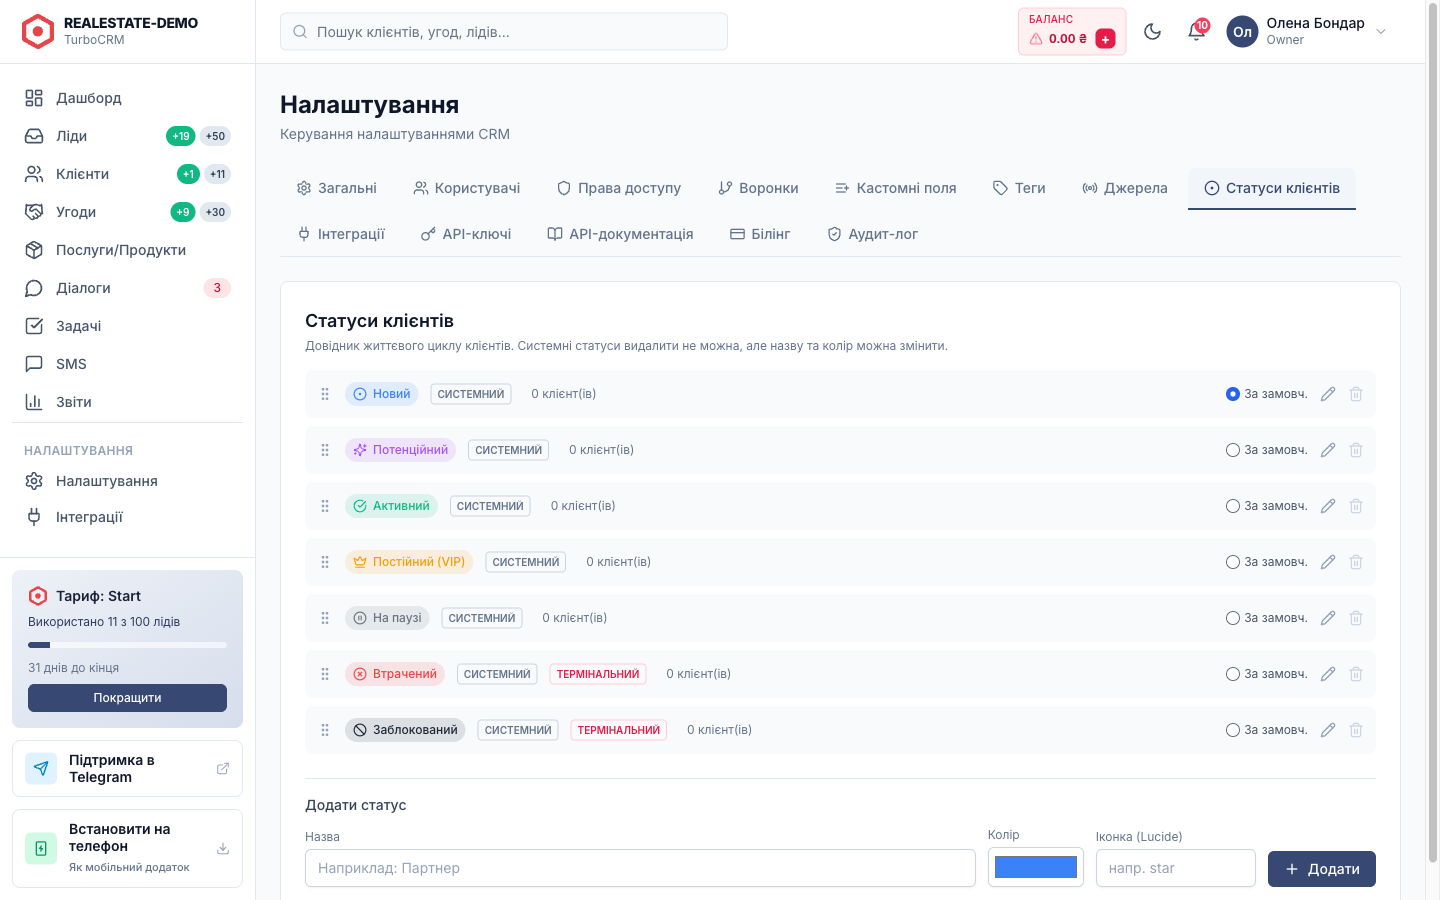Open Угоди in sidebar
Image resolution: width=1440 pixels, height=900 pixels.
127,212
